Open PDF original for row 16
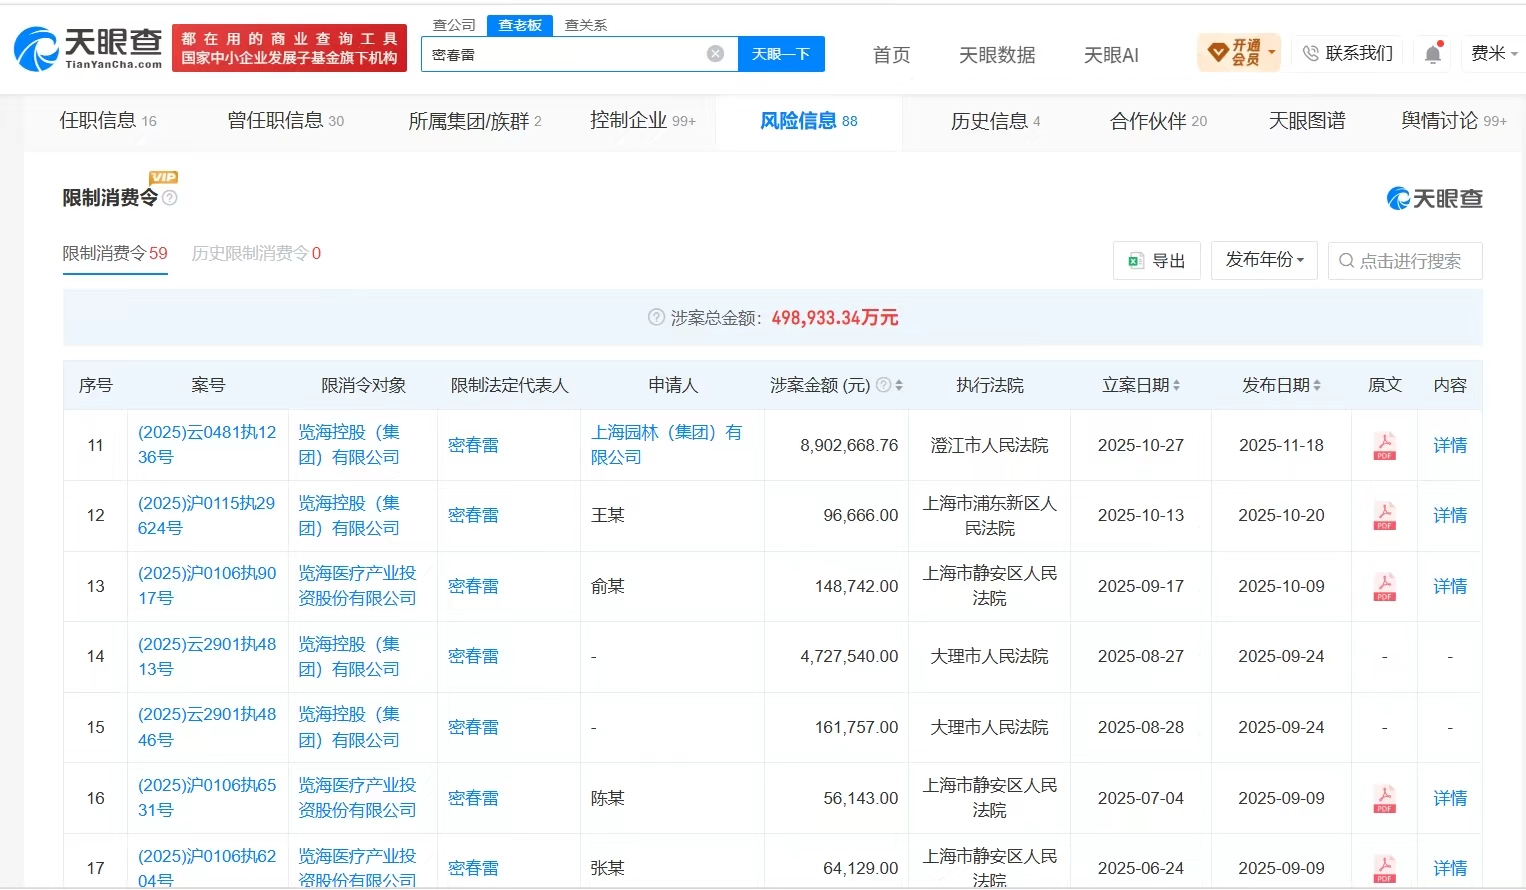Viewport: 1526px width, 890px height. (x=1384, y=798)
